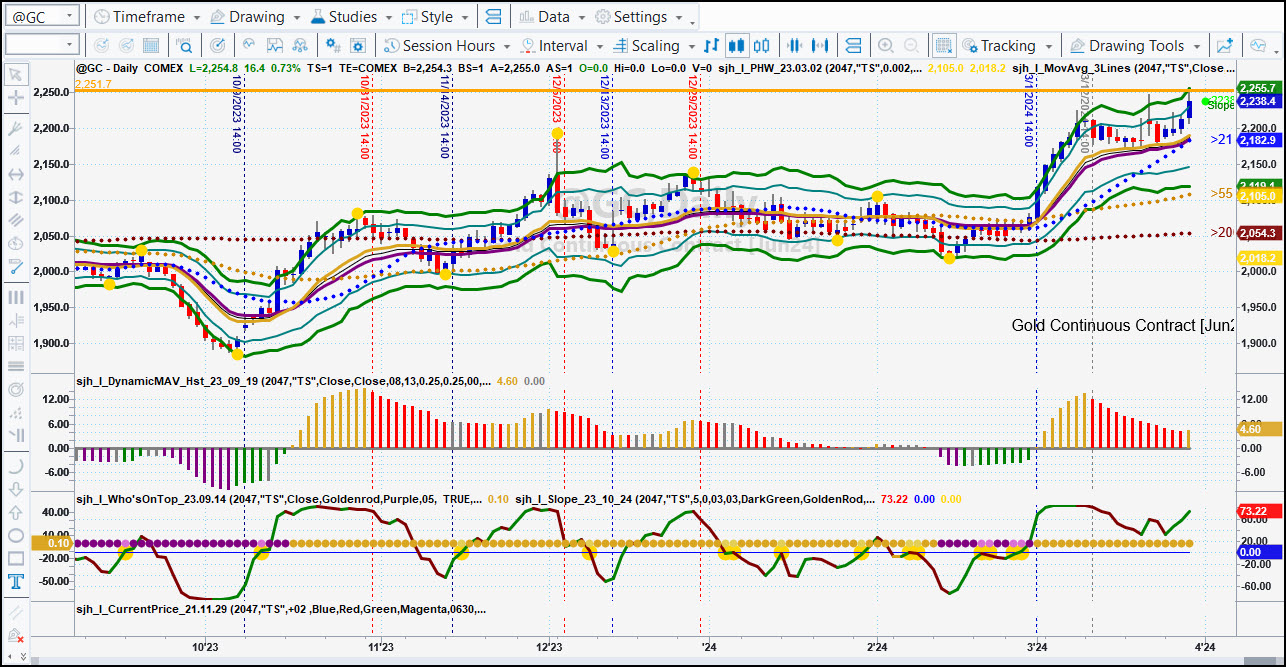The width and height of the screenshot is (1286, 667).
Task: Select the pointer arrow tool in the drawing sidebar
Action: pyautogui.click(x=15, y=74)
